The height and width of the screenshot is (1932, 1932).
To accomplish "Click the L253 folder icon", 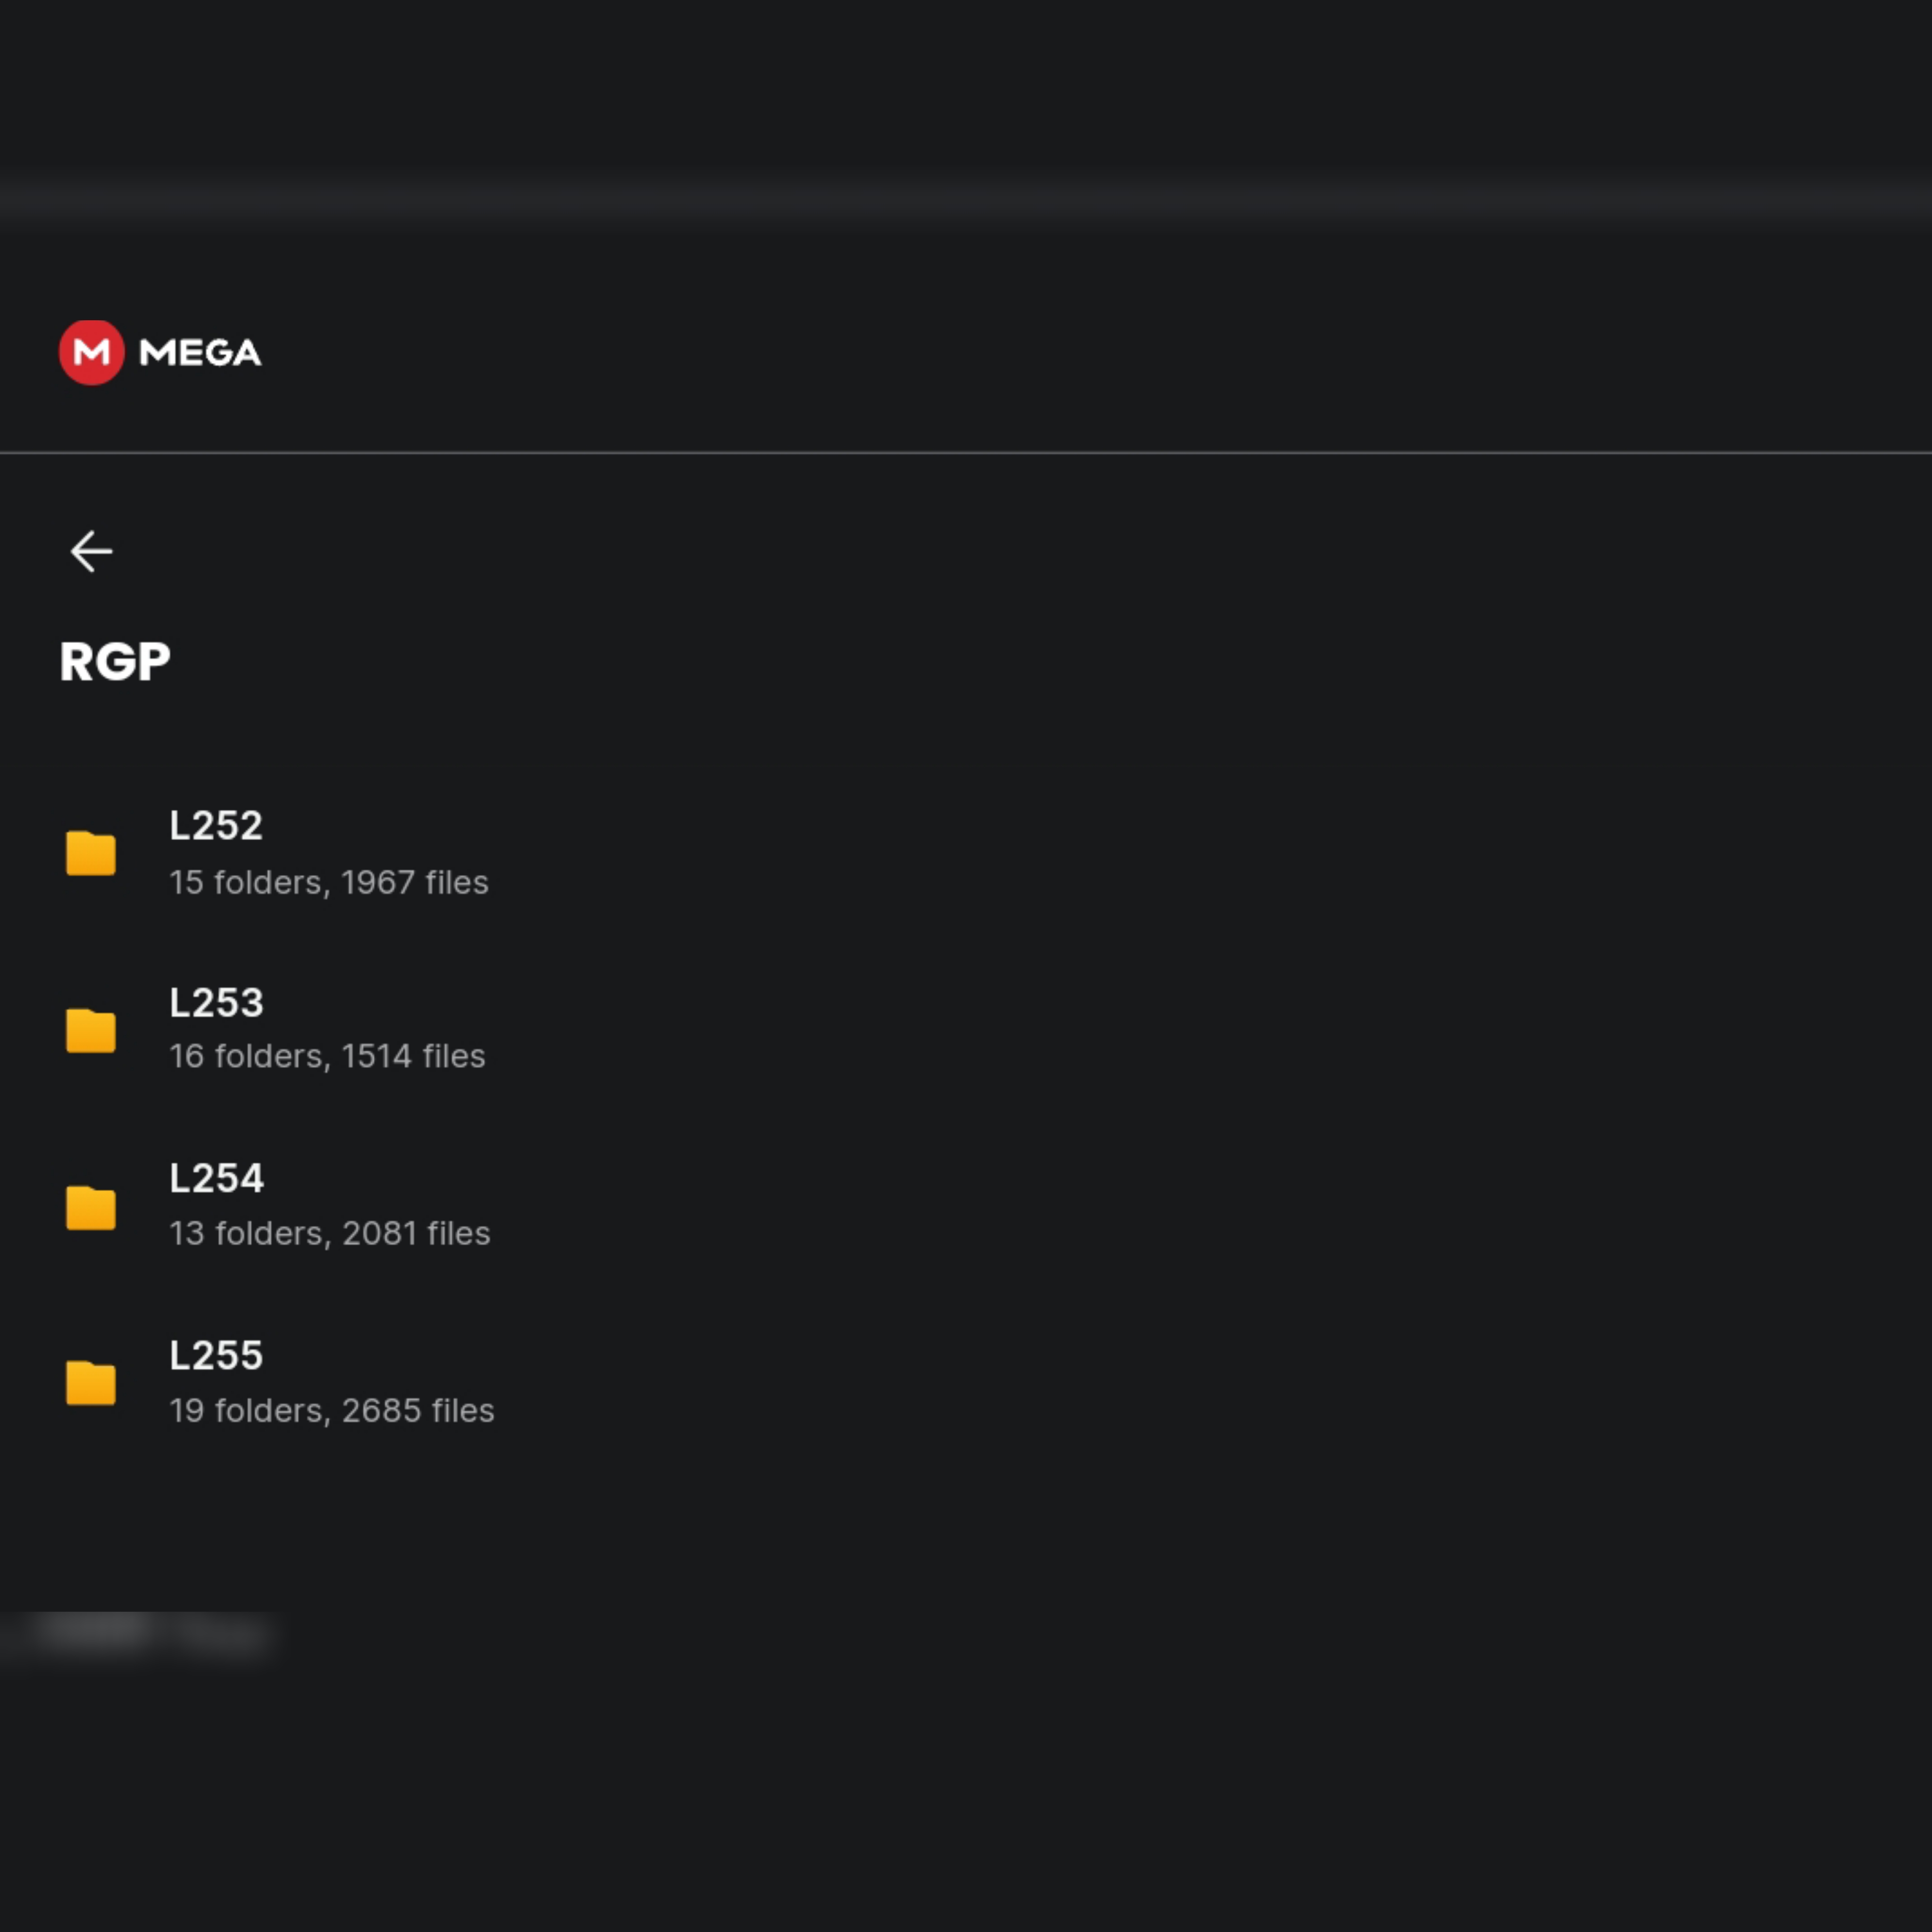I will pyautogui.click(x=91, y=1030).
